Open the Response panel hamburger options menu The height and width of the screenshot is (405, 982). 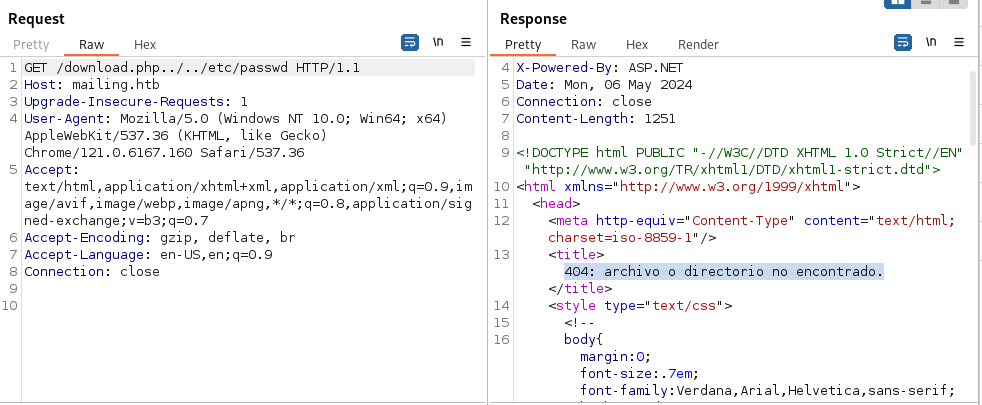(x=959, y=43)
